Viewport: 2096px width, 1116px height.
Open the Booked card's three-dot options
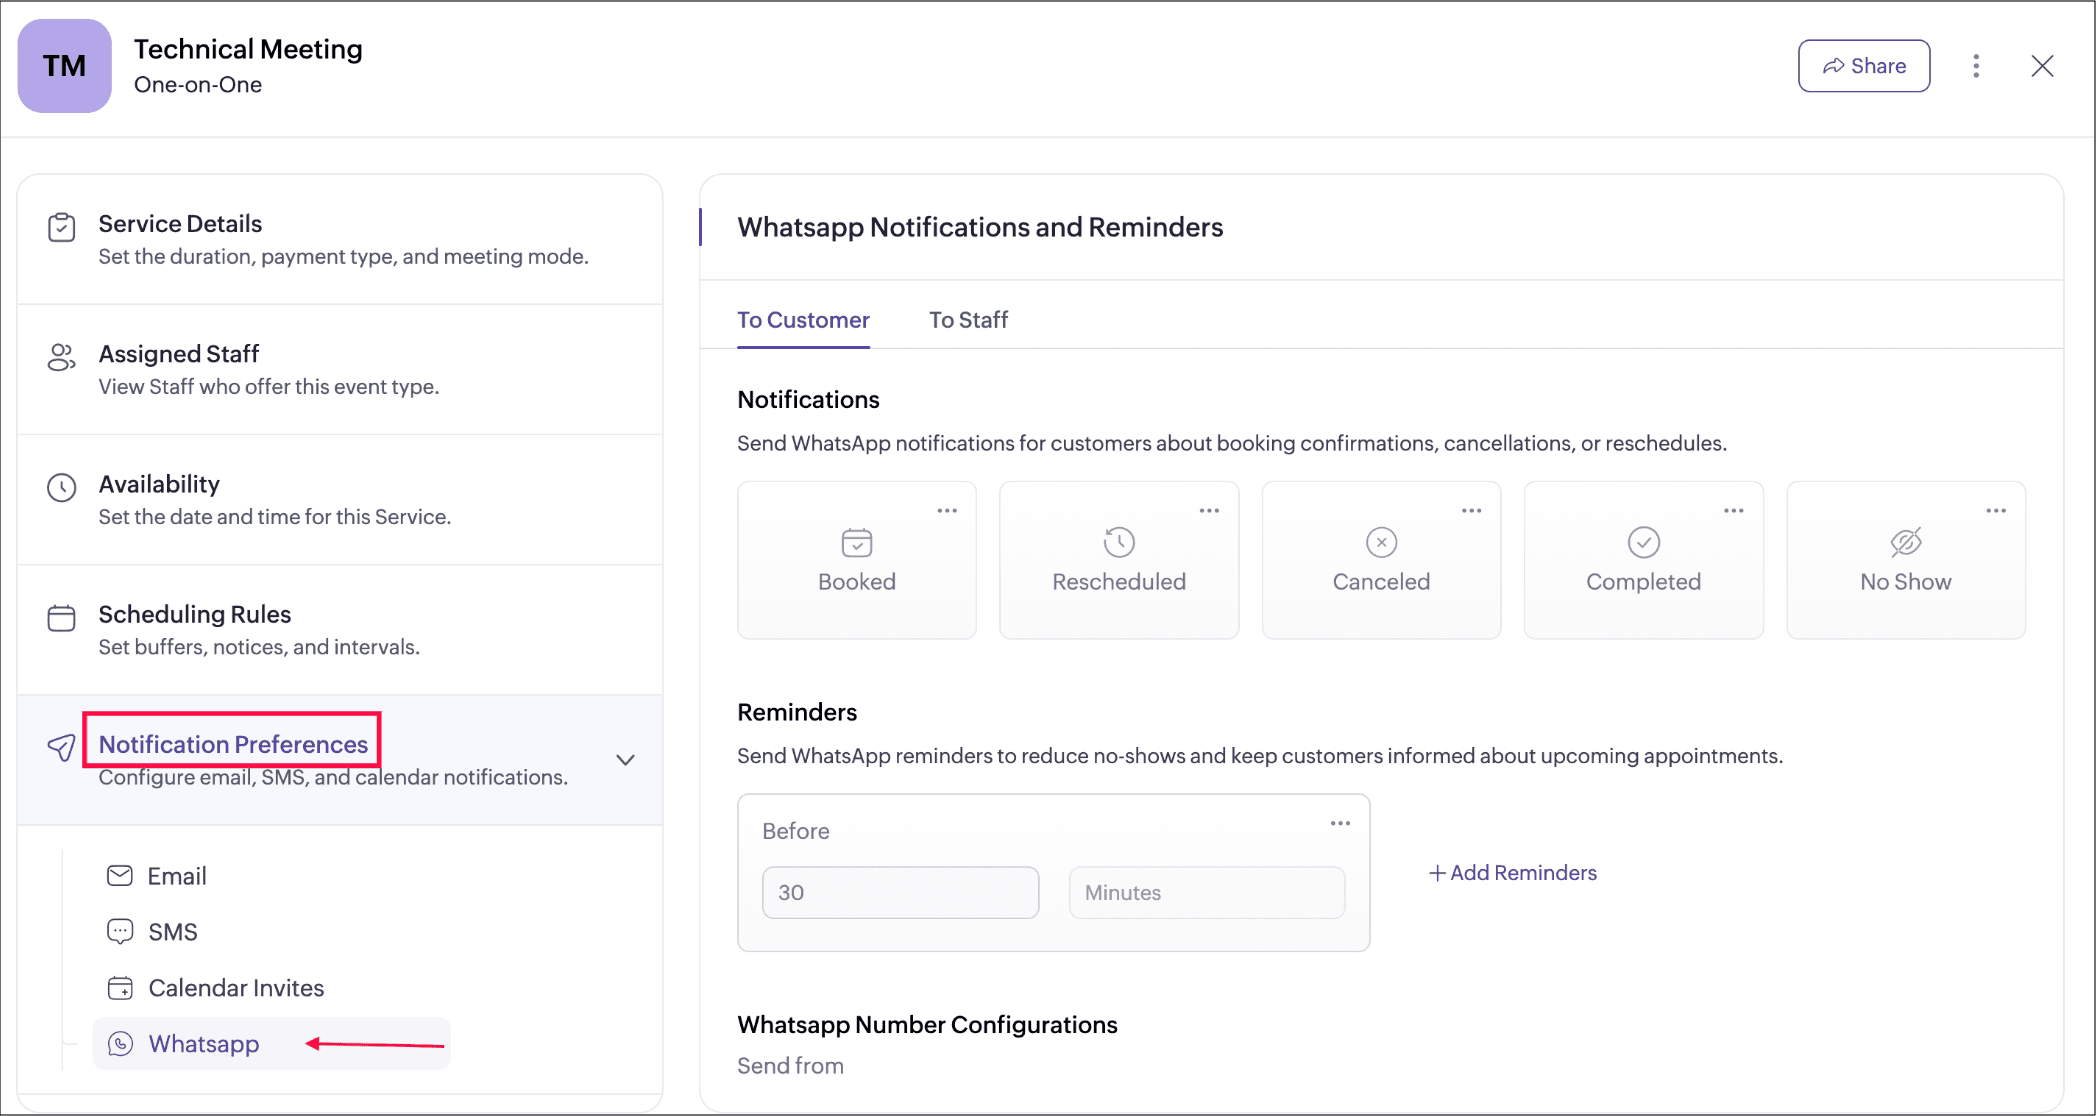tap(947, 511)
